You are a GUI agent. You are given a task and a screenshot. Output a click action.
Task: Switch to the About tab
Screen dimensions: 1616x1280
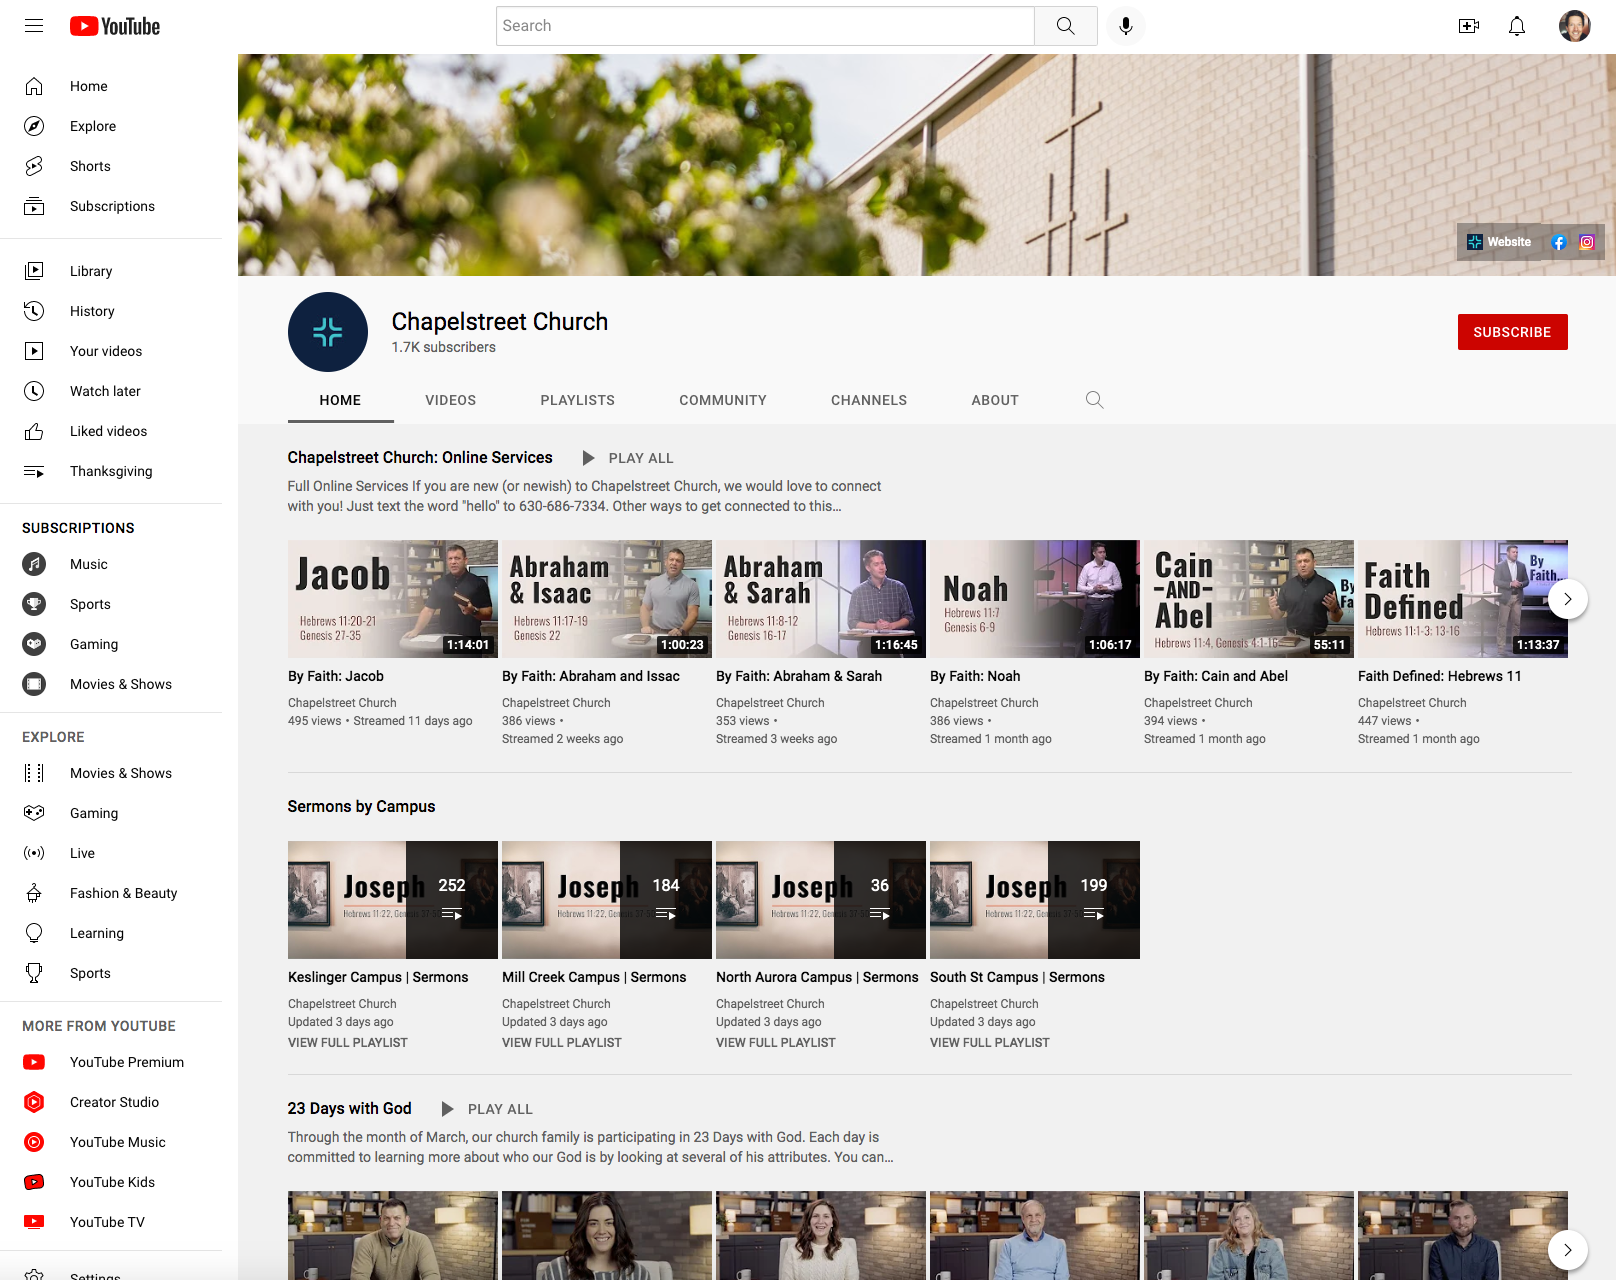click(995, 400)
